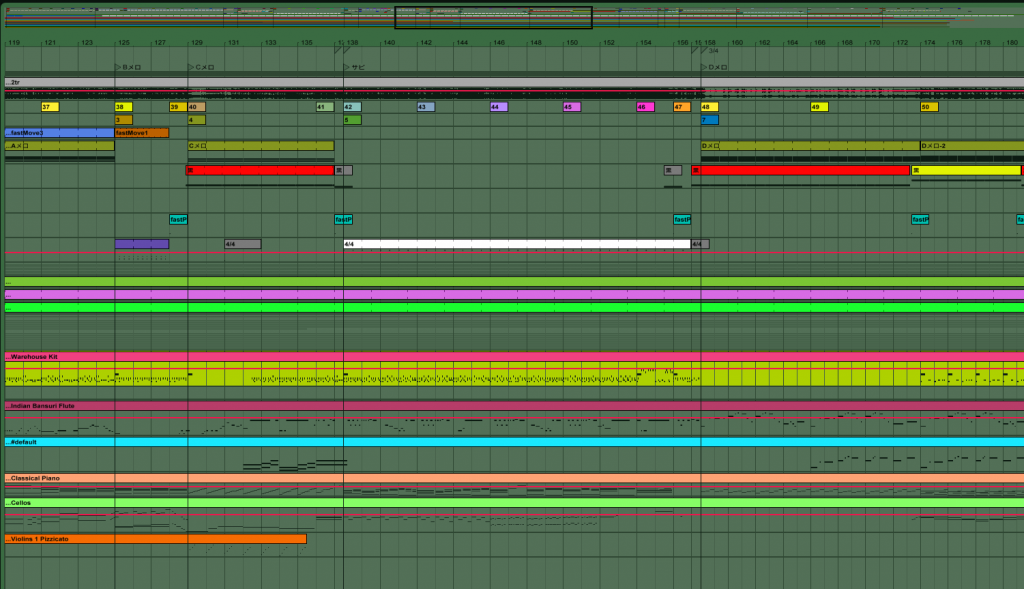Select the yellow clip numbered 49
The width and height of the screenshot is (1024, 589).
[x=819, y=107]
